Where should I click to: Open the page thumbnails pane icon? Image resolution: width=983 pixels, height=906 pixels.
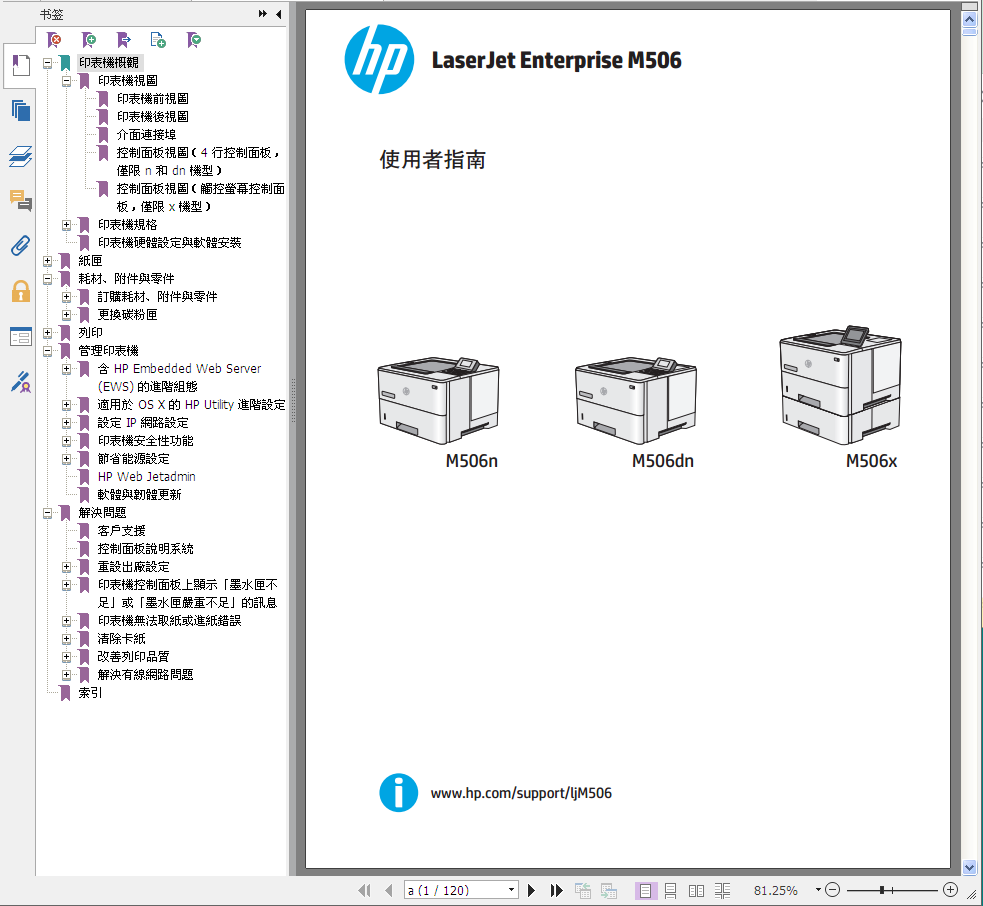tap(20, 111)
